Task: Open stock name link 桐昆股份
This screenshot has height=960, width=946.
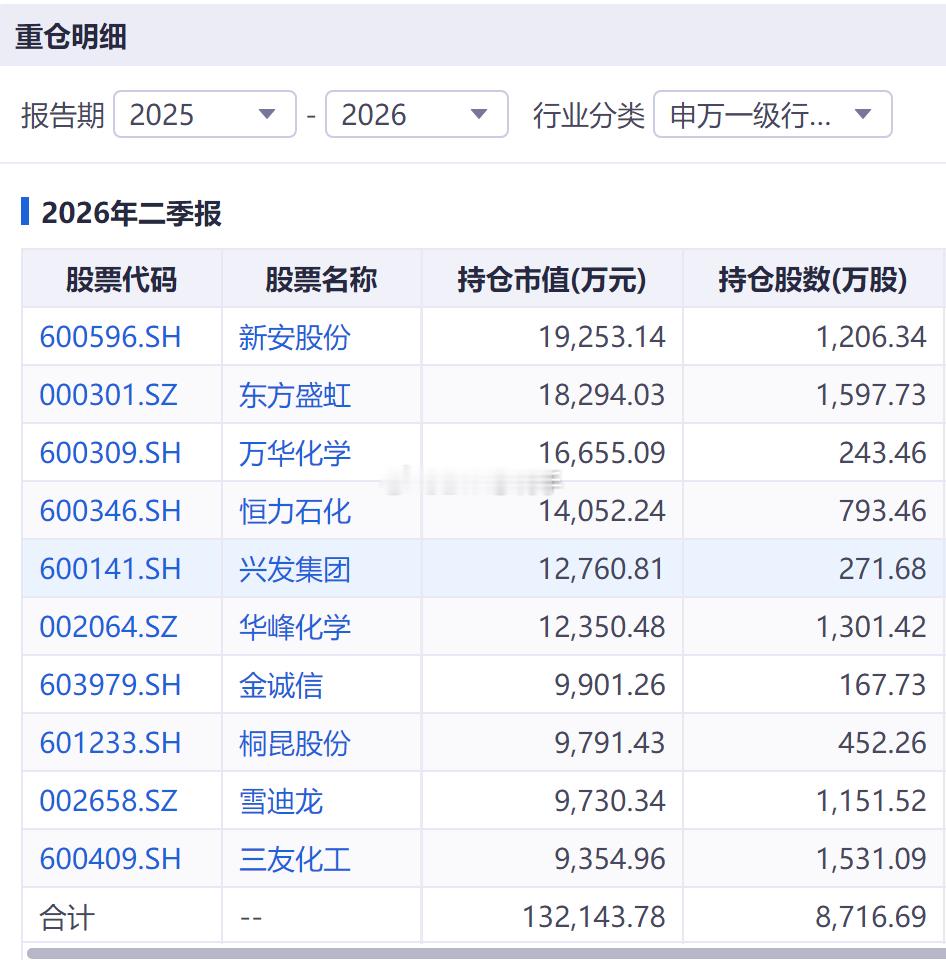Action: [x=295, y=743]
